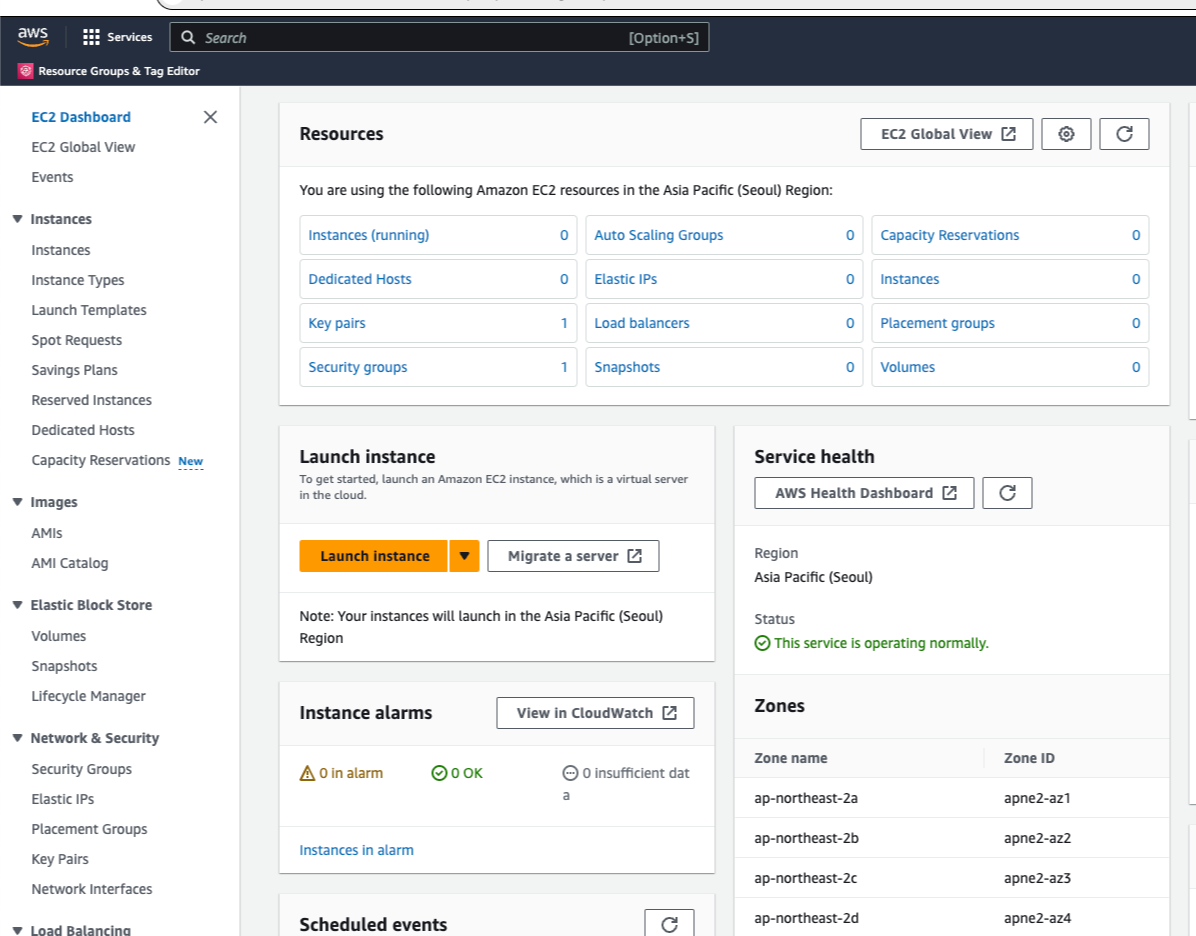Collapse the Load Balancing section
Viewport: 1196px width, 936px height.
click(x=18, y=930)
